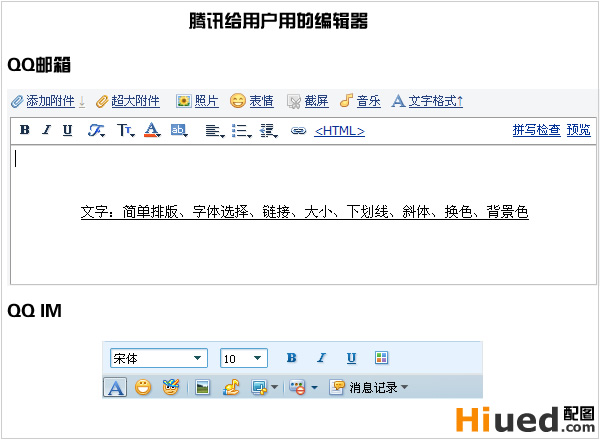Image resolution: width=600 pixels, height=440 pixels.
Task: Click the 添加附件 paperclip icon
Action: pos(17,101)
